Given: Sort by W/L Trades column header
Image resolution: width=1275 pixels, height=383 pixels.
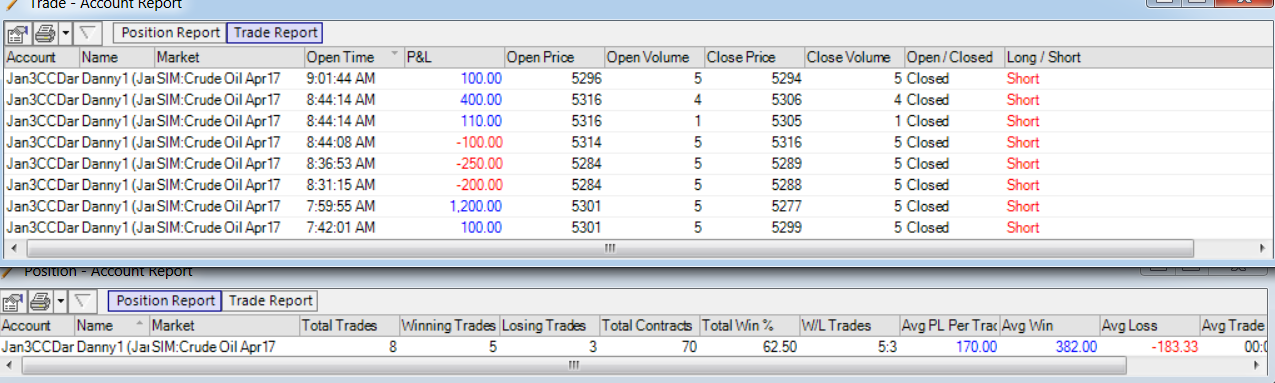Looking at the screenshot, I should point(849,325).
